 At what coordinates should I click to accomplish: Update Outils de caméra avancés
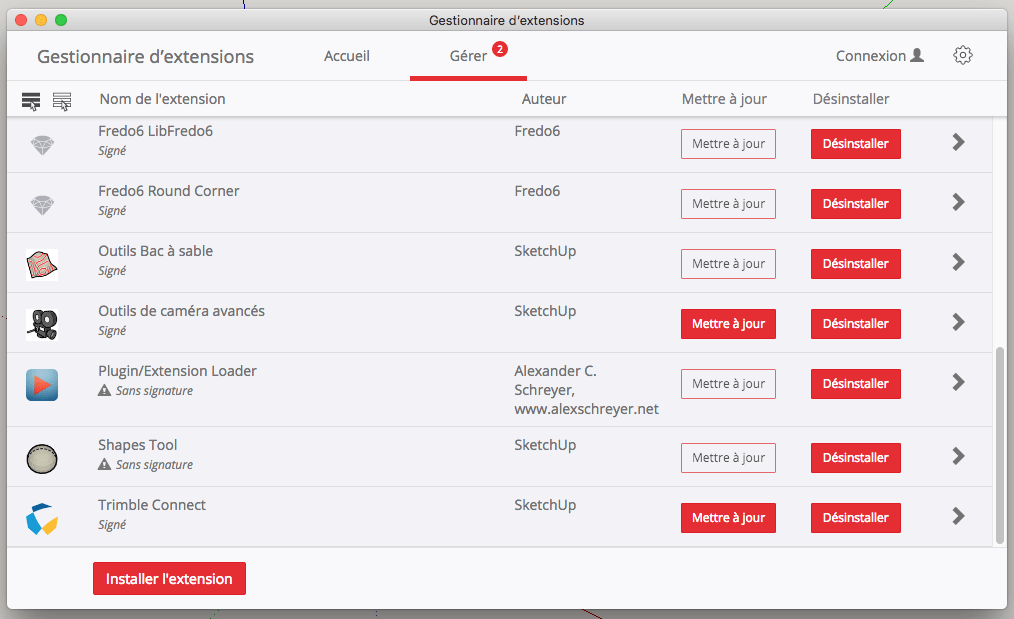[728, 323]
